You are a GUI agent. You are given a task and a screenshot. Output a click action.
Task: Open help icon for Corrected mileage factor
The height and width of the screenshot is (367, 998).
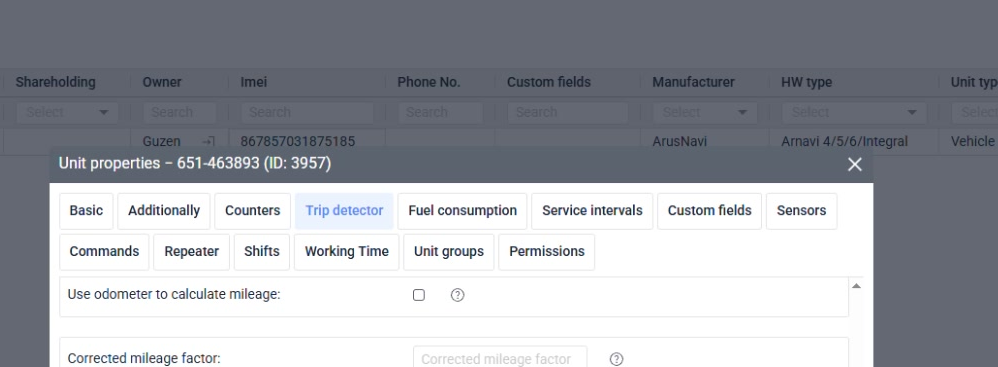pos(616,359)
